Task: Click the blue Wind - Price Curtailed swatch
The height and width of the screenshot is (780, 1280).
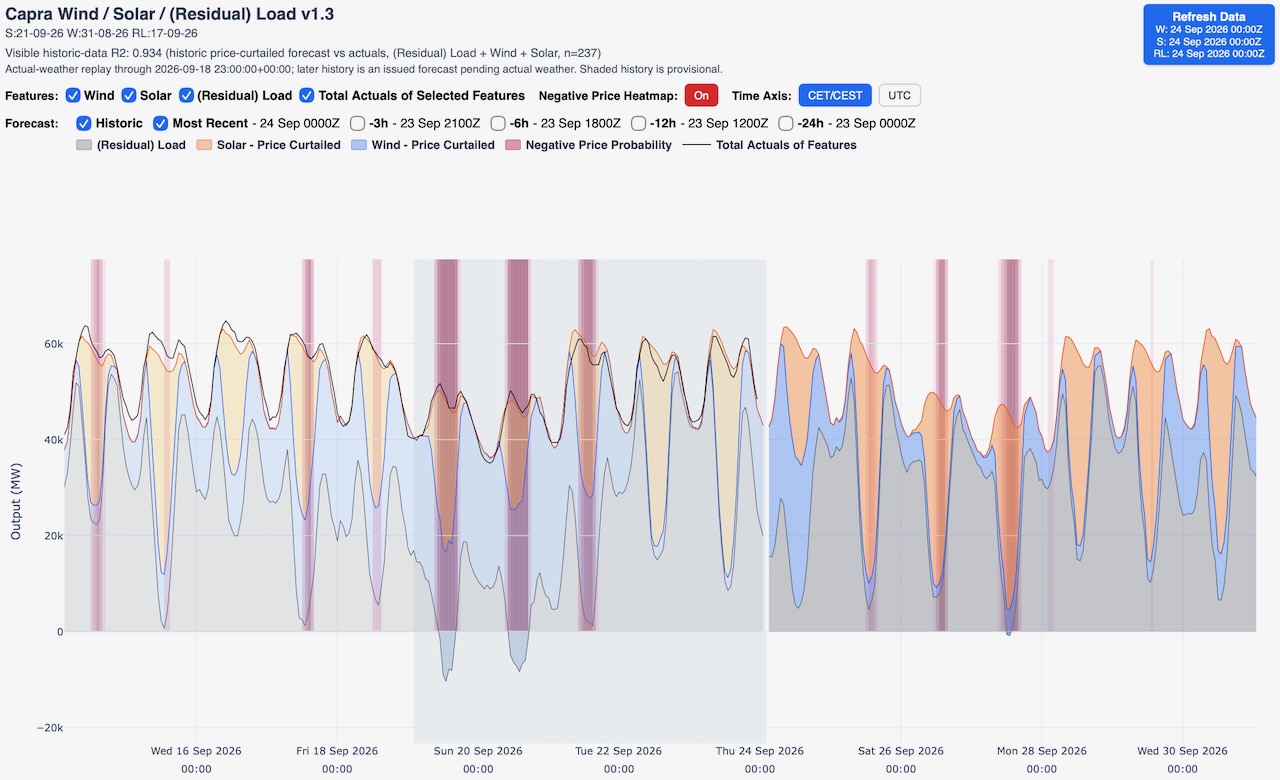Action: pyautogui.click(x=358, y=145)
